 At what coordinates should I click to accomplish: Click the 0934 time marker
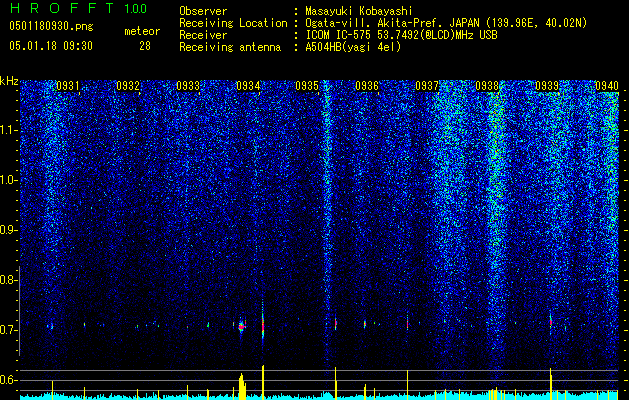pos(248,85)
